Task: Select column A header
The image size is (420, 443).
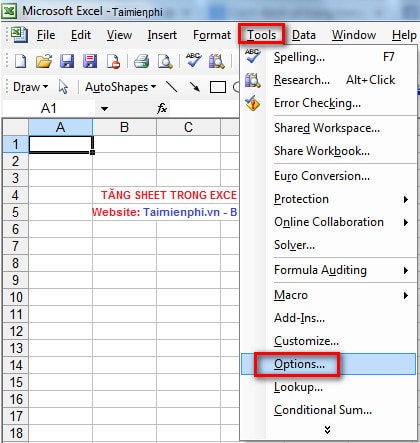Action: (61, 127)
